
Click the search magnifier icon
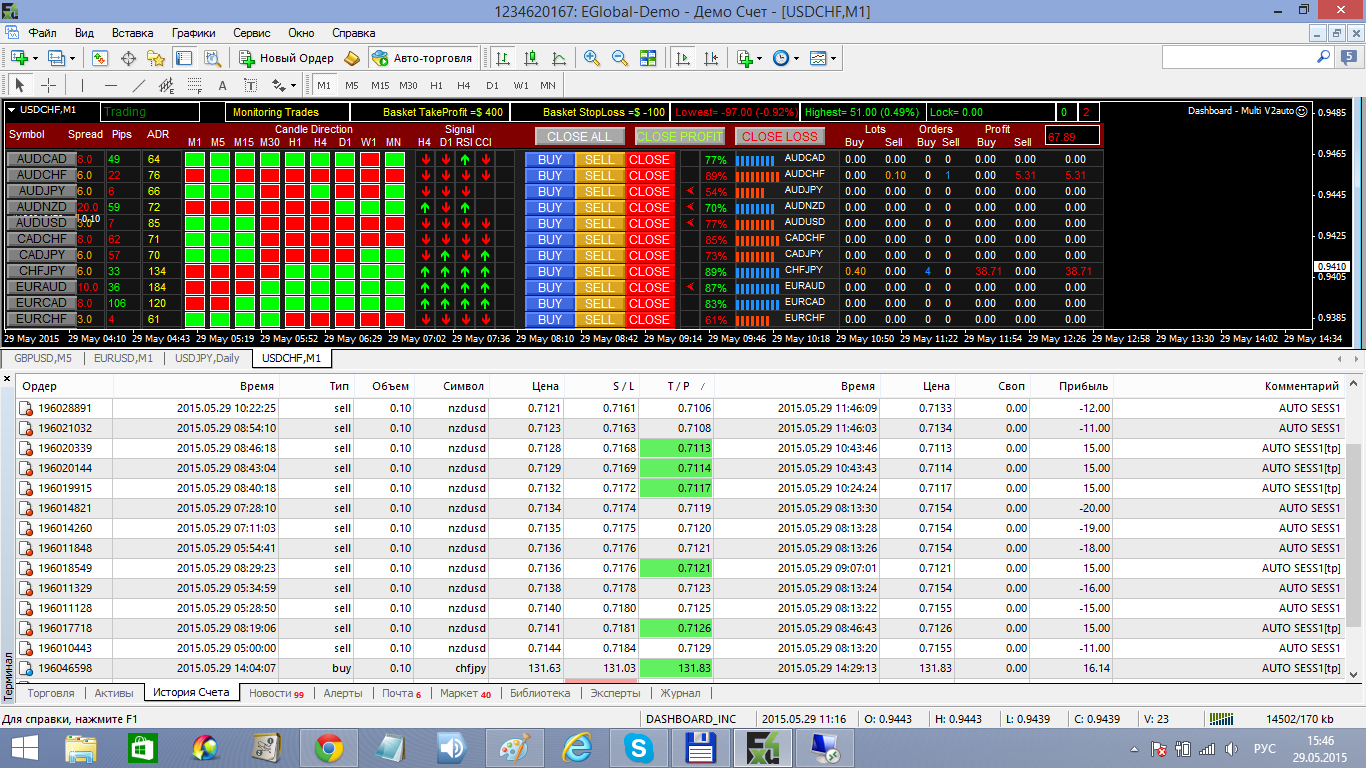[x=1324, y=58]
